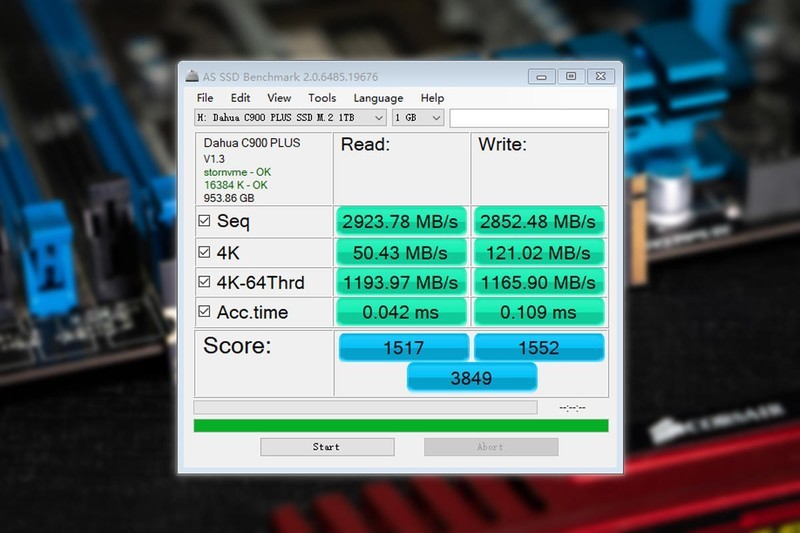Click the Abort button
Viewport: 800px width, 533px height.
(491, 447)
